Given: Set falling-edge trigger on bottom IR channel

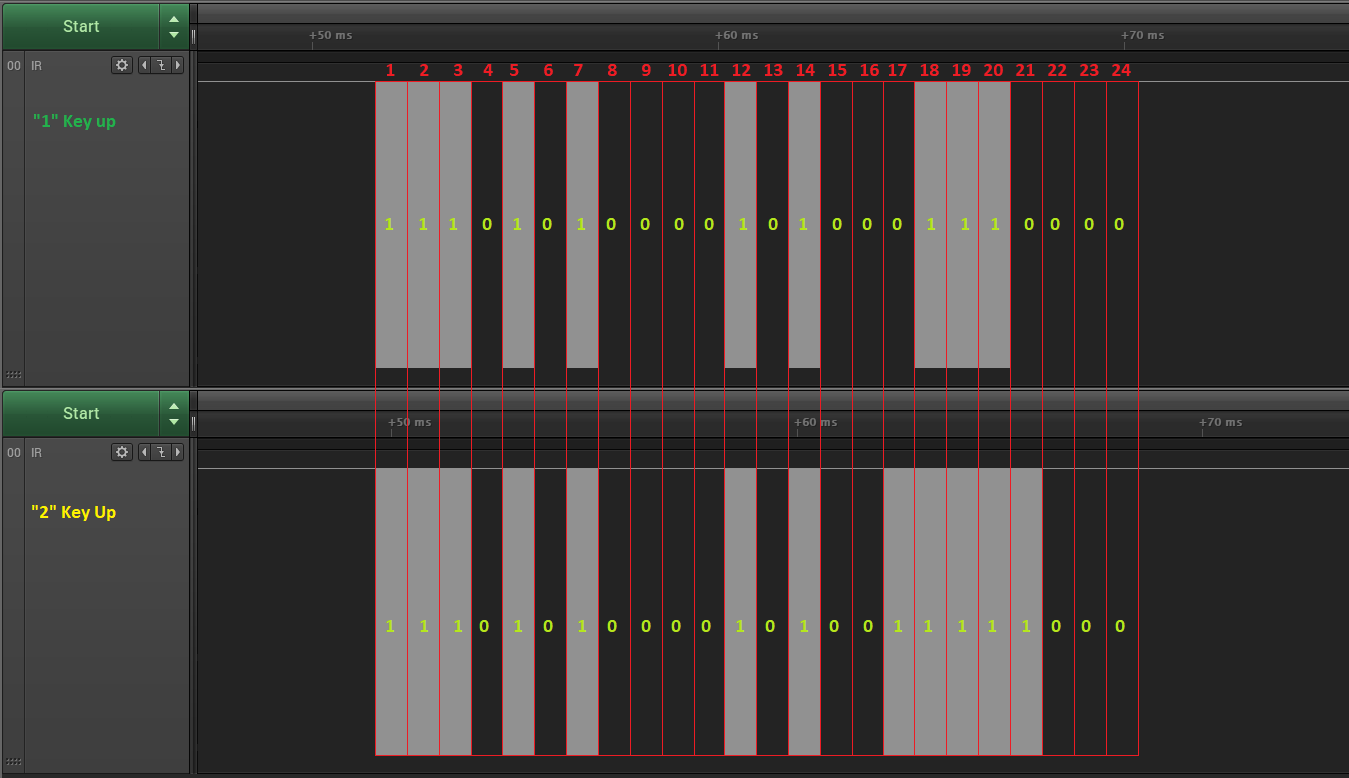Looking at the screenshot, I should tap(160, 452).
